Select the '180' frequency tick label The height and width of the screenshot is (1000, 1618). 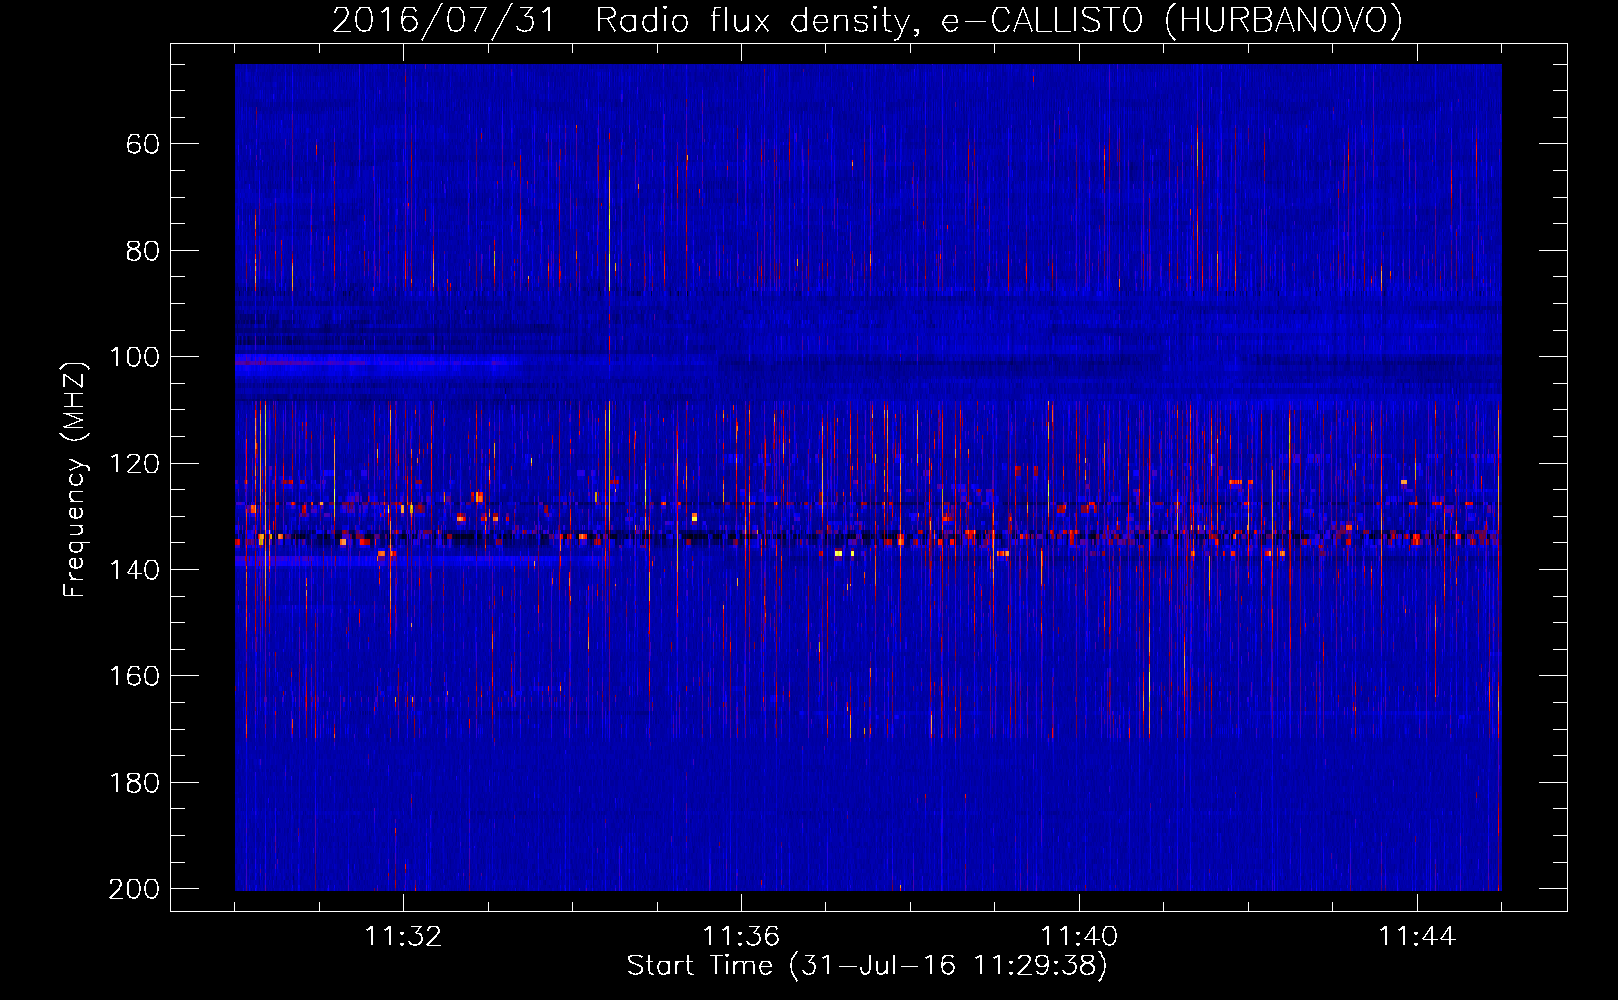click(134, 782)
